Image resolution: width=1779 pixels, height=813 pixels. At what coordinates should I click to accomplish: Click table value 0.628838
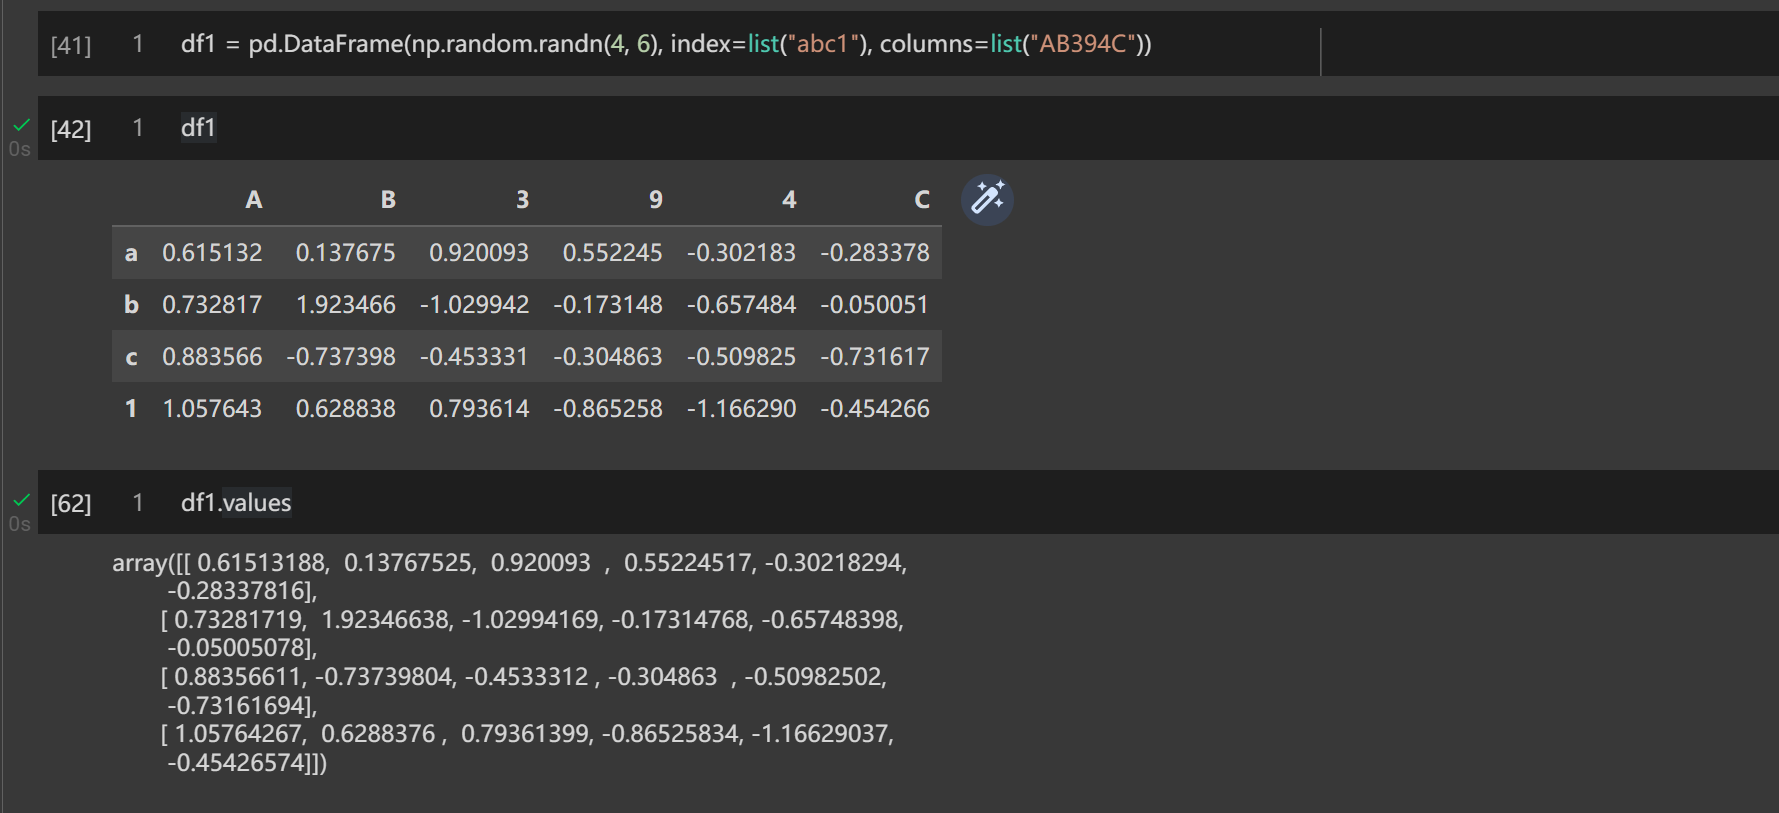pos(346,409)
